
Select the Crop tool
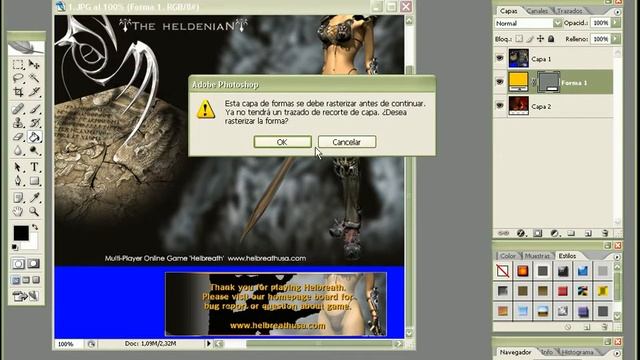[x=18, y=91]
